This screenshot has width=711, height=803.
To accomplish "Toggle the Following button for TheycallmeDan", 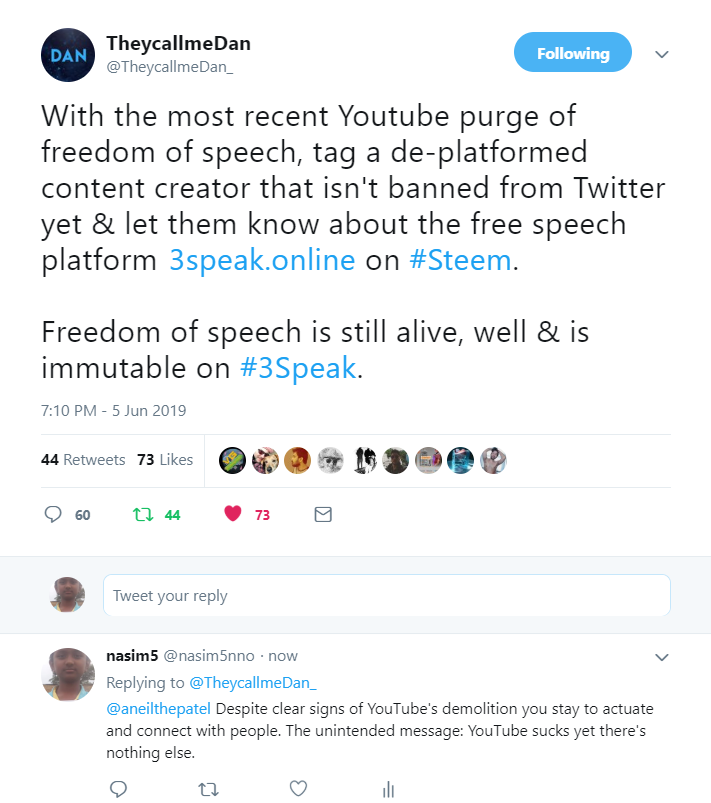I will click(x=572, y=53).
